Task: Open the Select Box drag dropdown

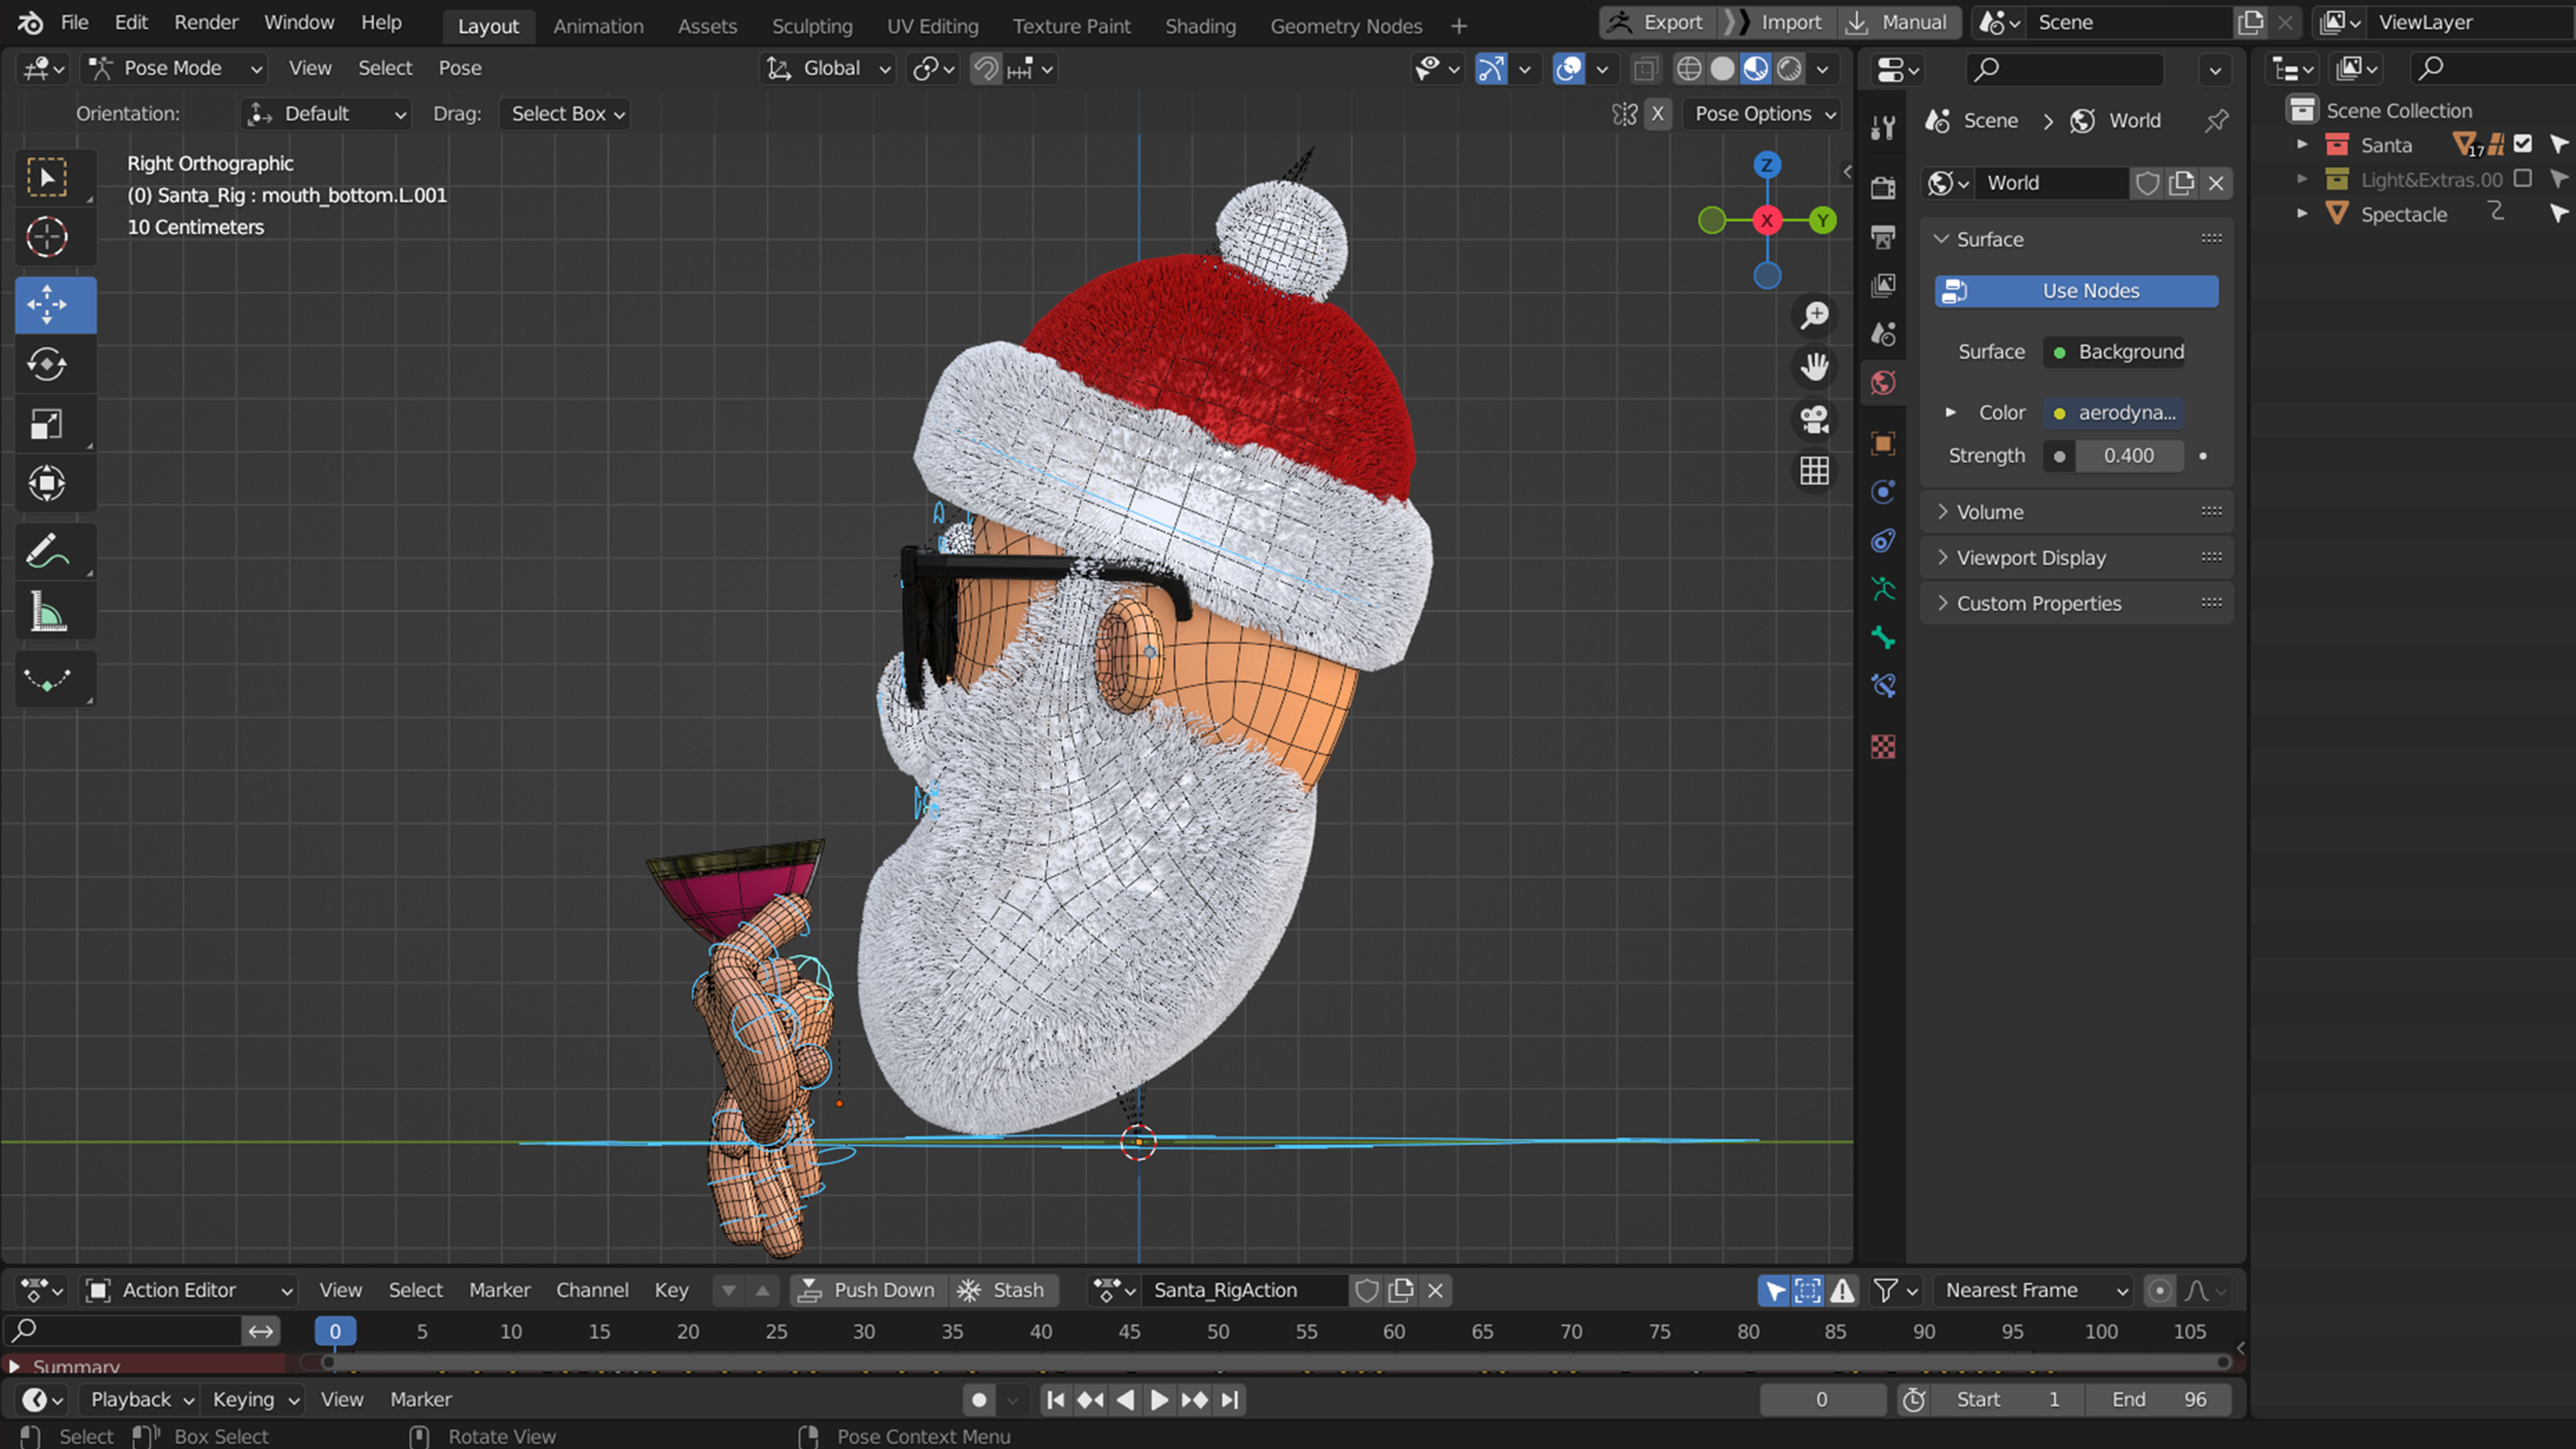Action: point(565,114)
